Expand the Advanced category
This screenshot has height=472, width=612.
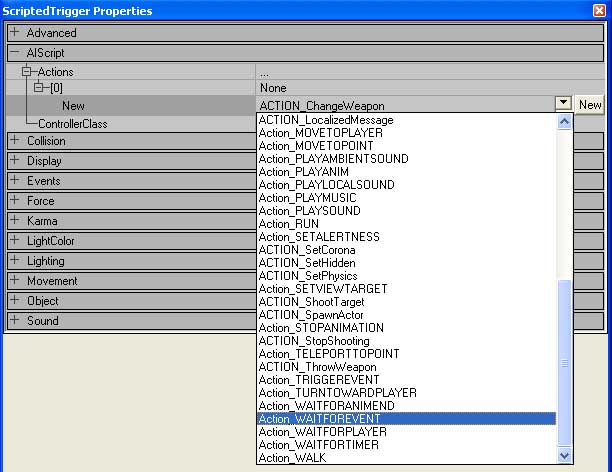coord(15,33)
